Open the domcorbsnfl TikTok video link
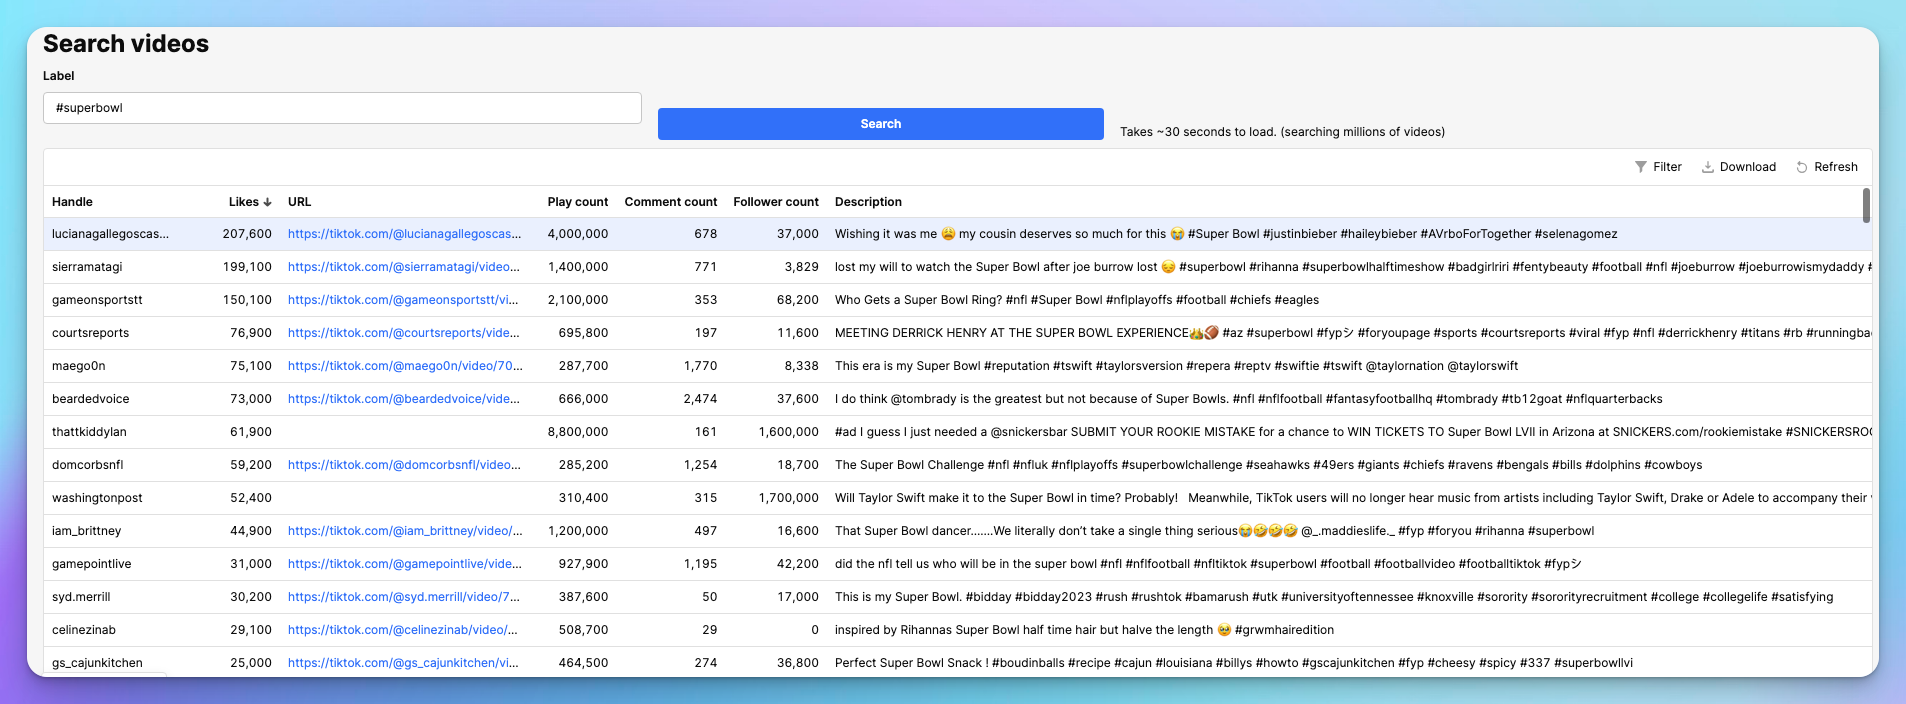This screenshot has width=1906, height=704. pyautogui.click(x=404, y=465)
